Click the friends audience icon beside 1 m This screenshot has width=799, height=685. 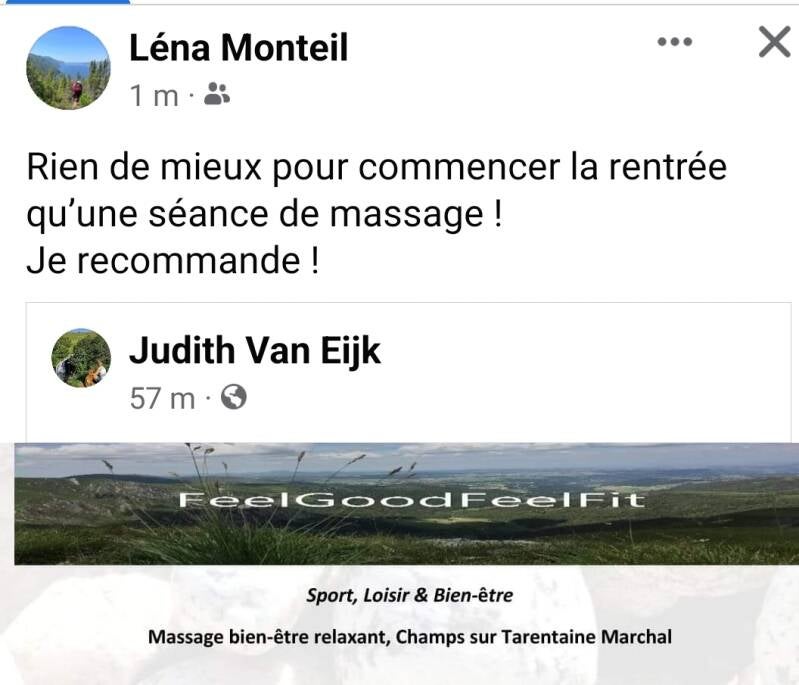pos(217,94)
